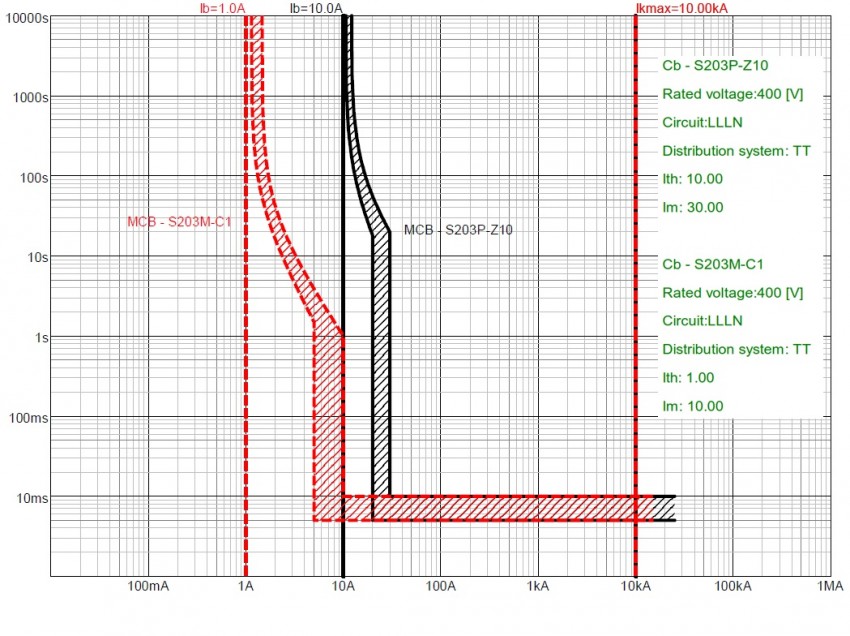Click 'Ith: 1.00' in the legend
Viewport: 850px width, 636px height.
click(688, 378)
